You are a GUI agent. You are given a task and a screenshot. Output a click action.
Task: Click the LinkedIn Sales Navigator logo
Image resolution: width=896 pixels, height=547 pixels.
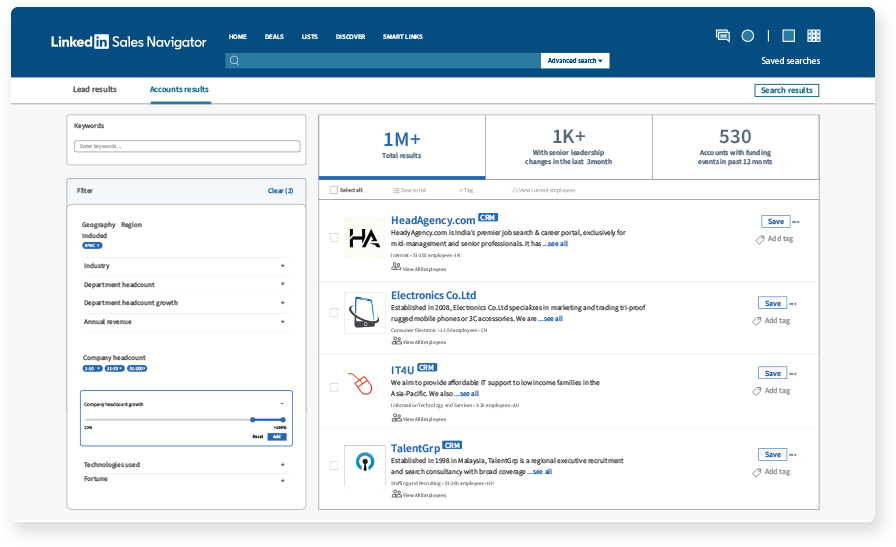(x=129, y=42)
